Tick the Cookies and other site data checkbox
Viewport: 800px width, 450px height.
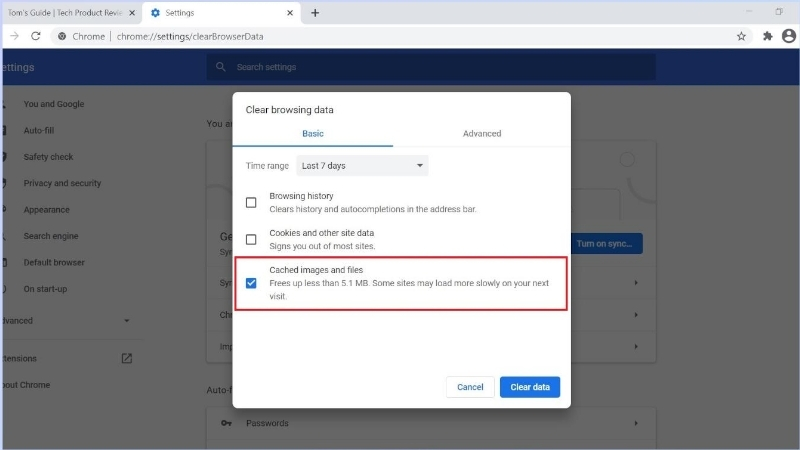click(x=251, y=239)
